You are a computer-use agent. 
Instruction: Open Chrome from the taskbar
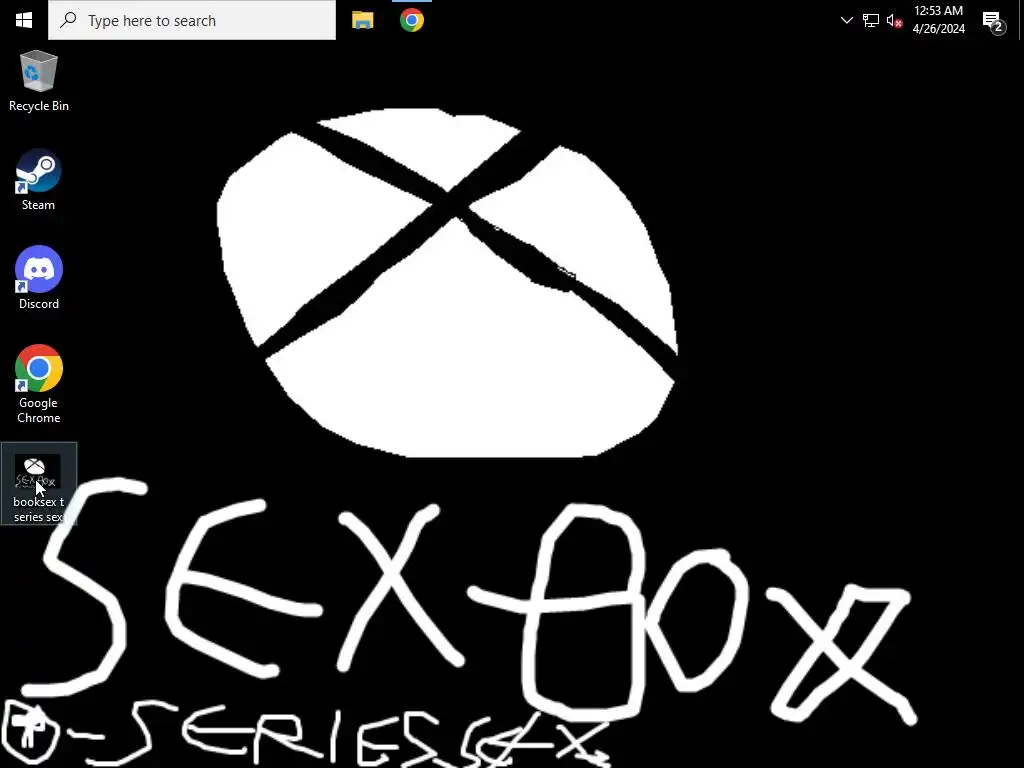pos(412,20)
